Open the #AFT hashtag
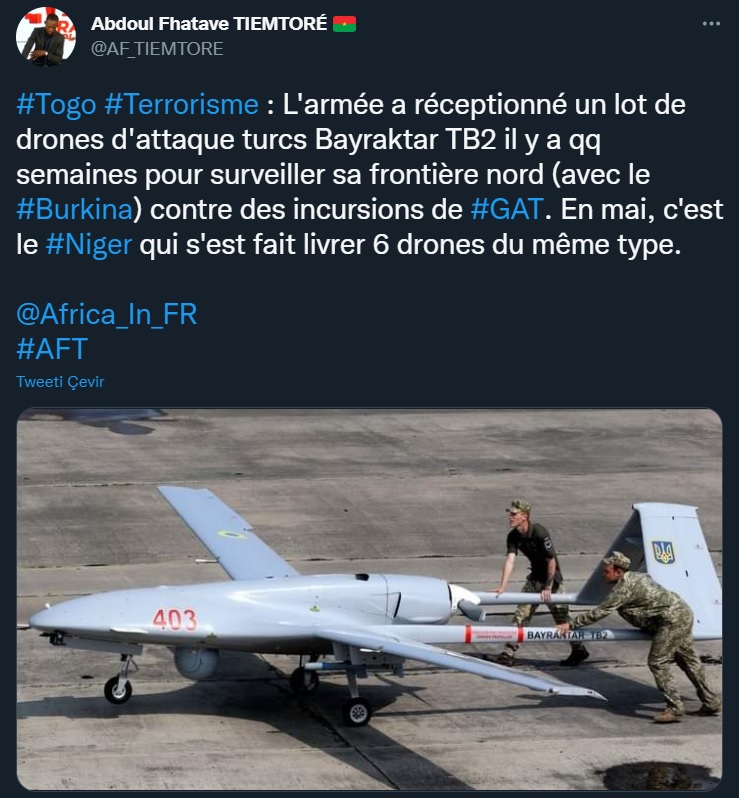Image resolution: width=739 pixels, height=798 pixels. (x=52, y=349)
